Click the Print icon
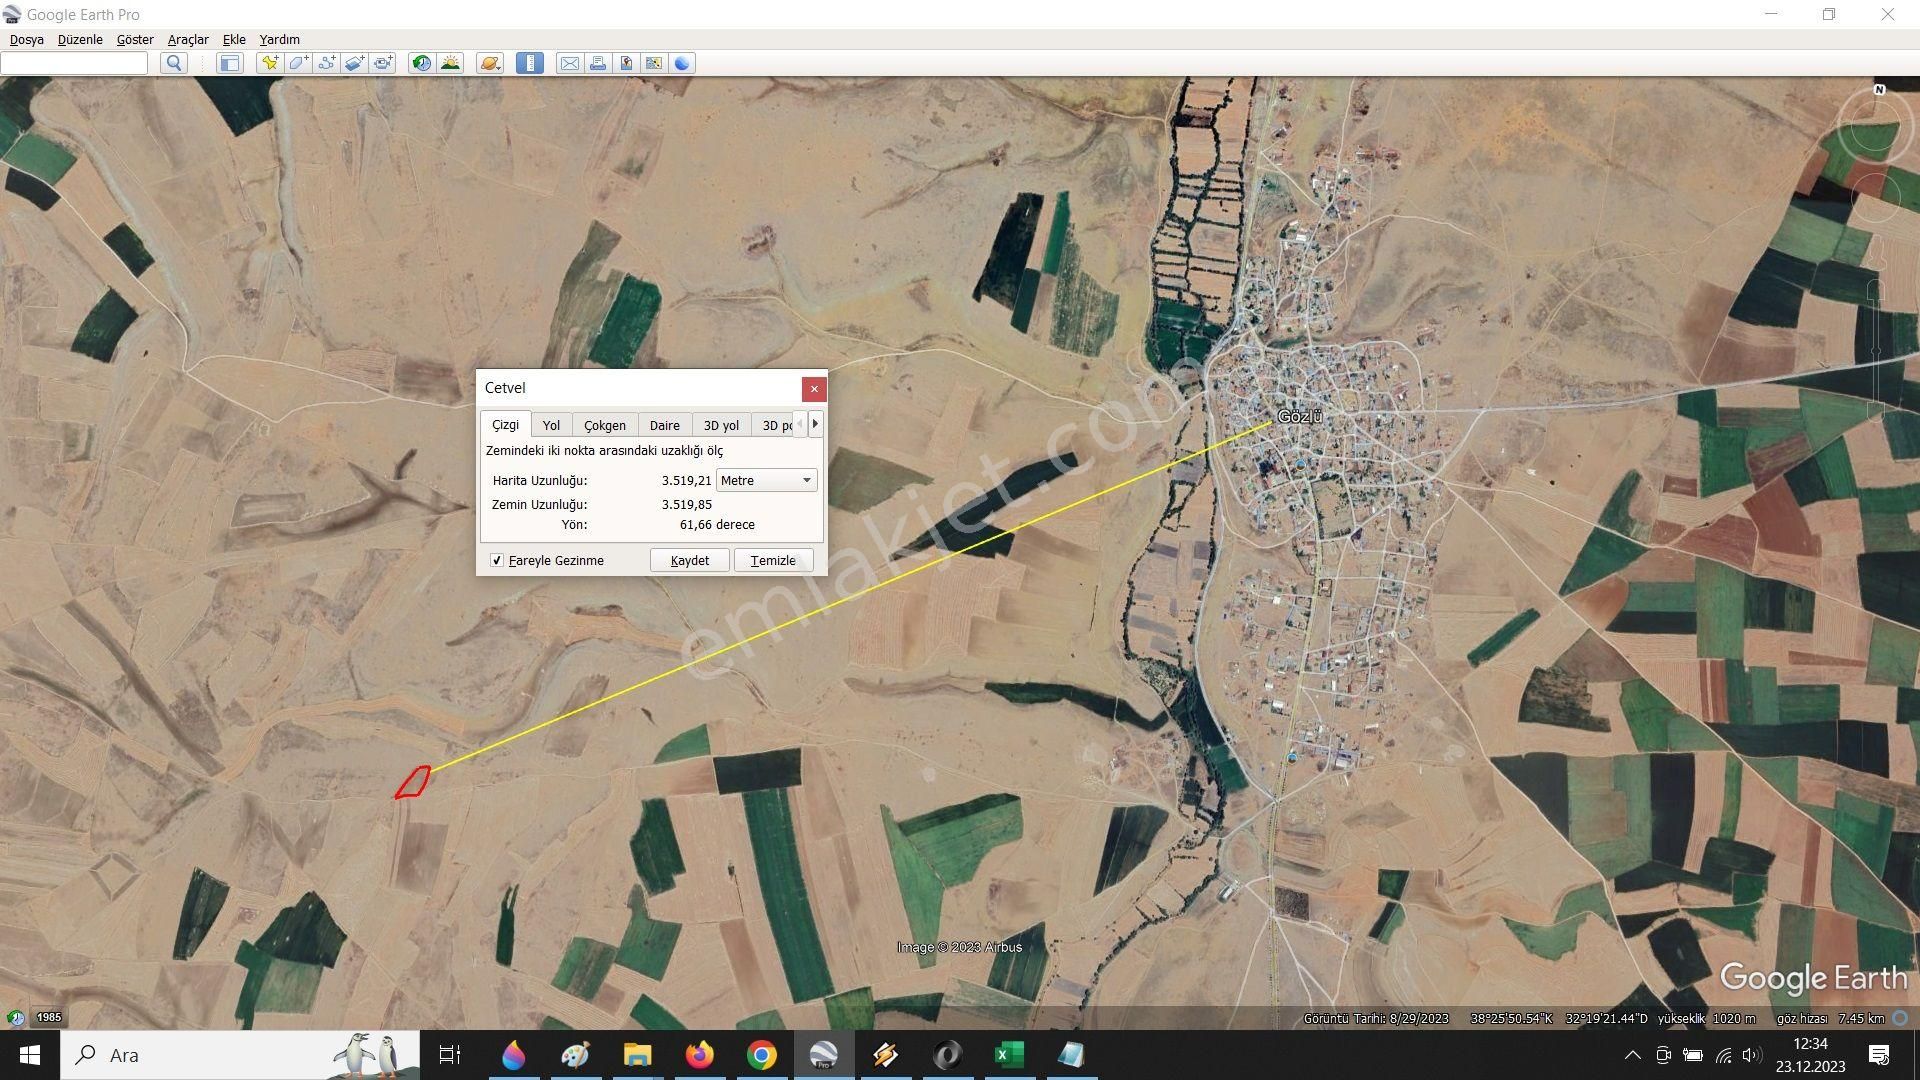1920x1080 pixels. (598, 63)
